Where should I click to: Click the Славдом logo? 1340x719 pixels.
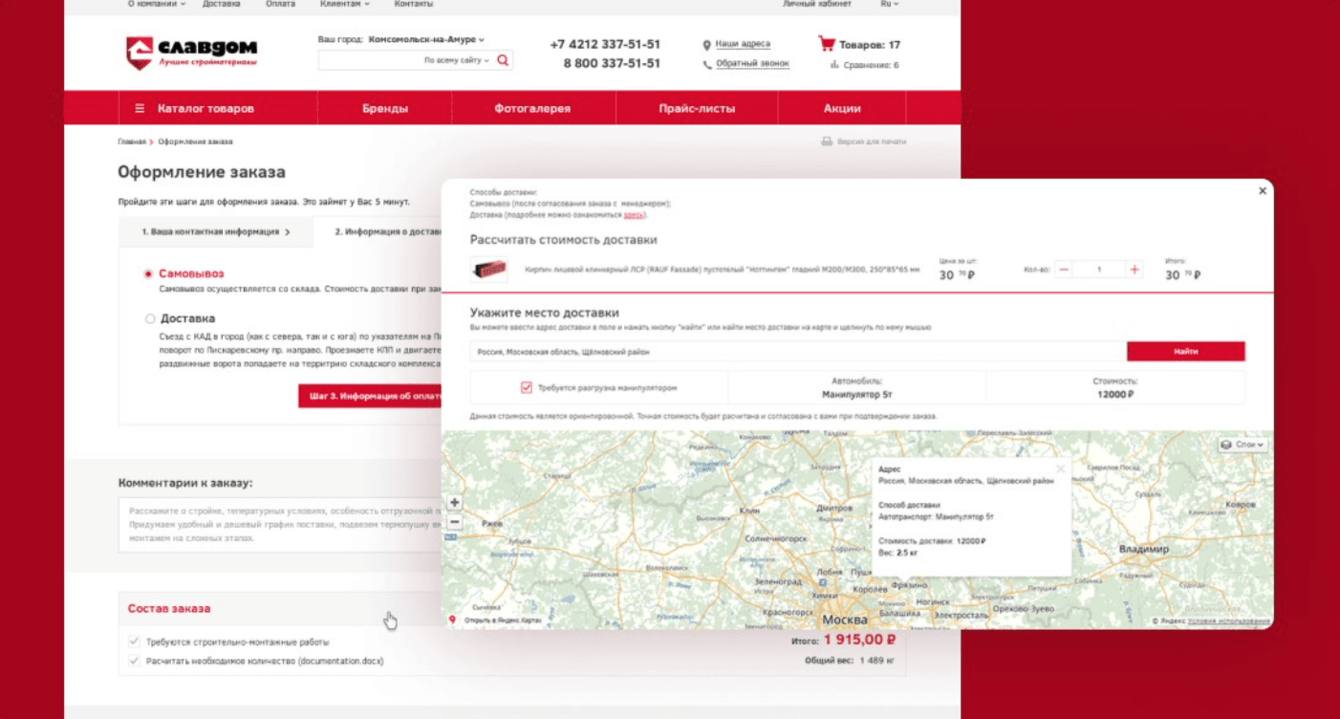(191, 52)
